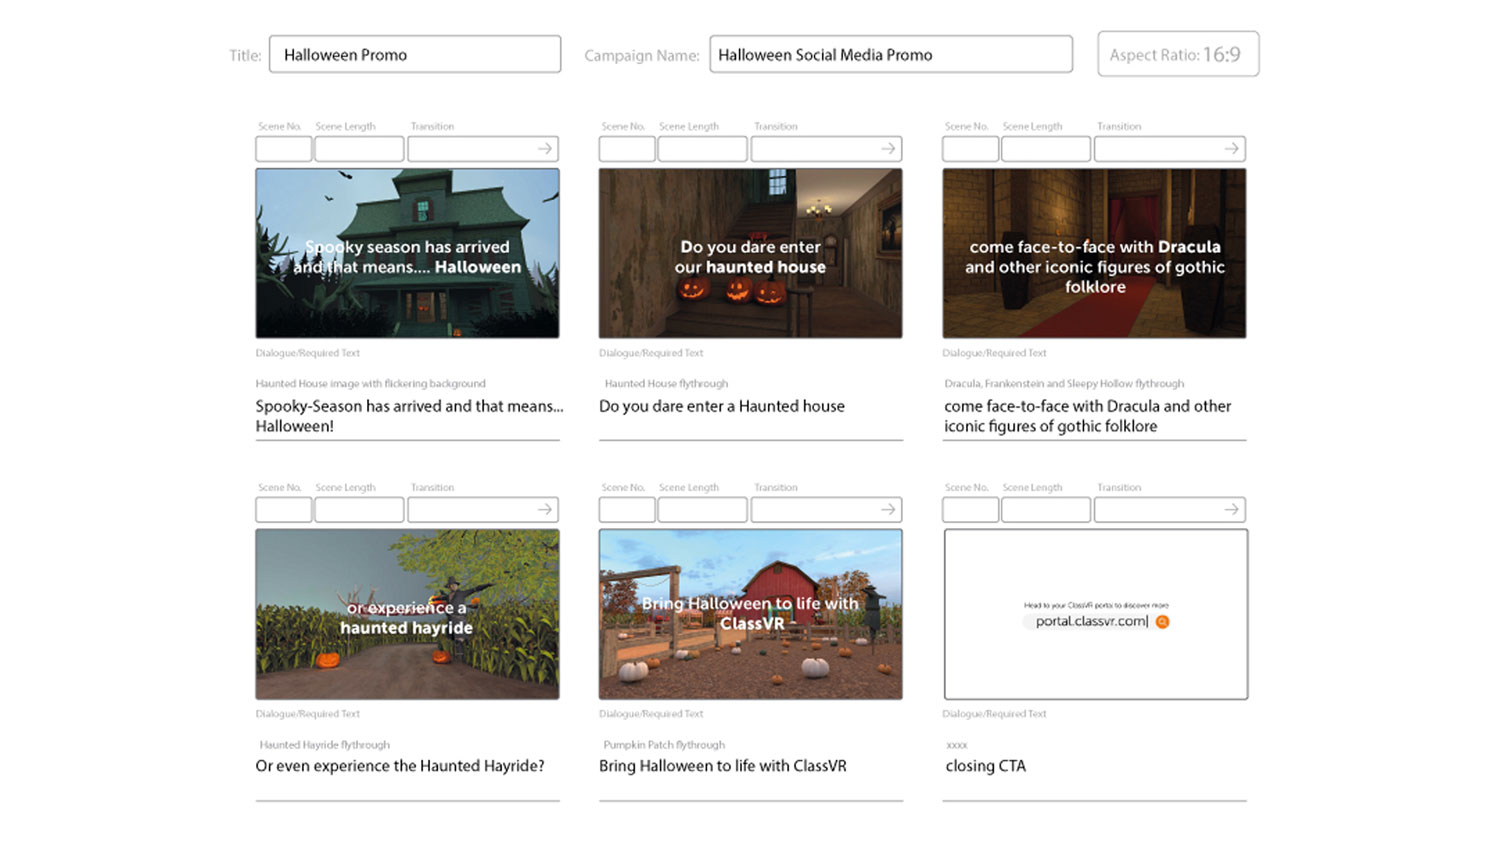Image resolution: width=1500 pixels, height=844 pixels.
Task: Click 'Haunted House image with flickering background' note
Action: click(371, 384)
